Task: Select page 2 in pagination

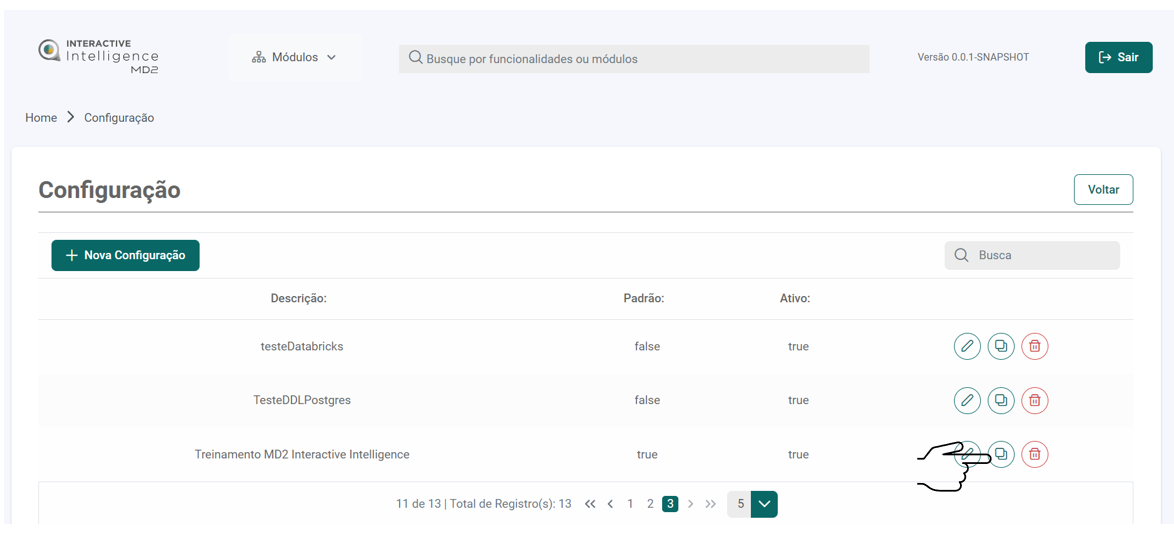Action: [x=650, y=504]
